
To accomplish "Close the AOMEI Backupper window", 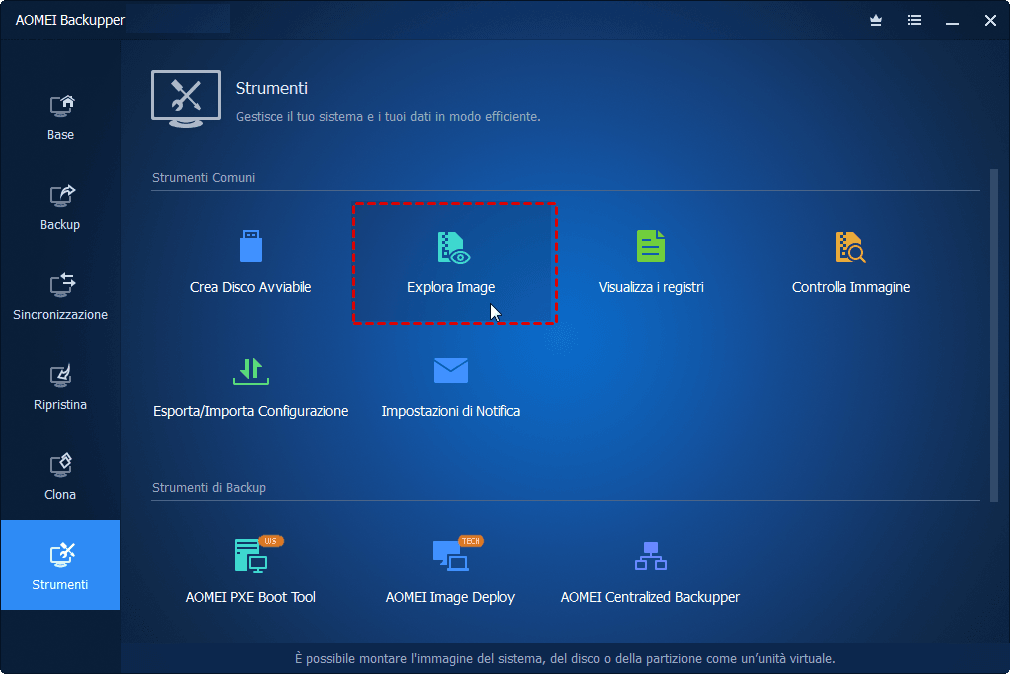I will click(x=990, y=21).
